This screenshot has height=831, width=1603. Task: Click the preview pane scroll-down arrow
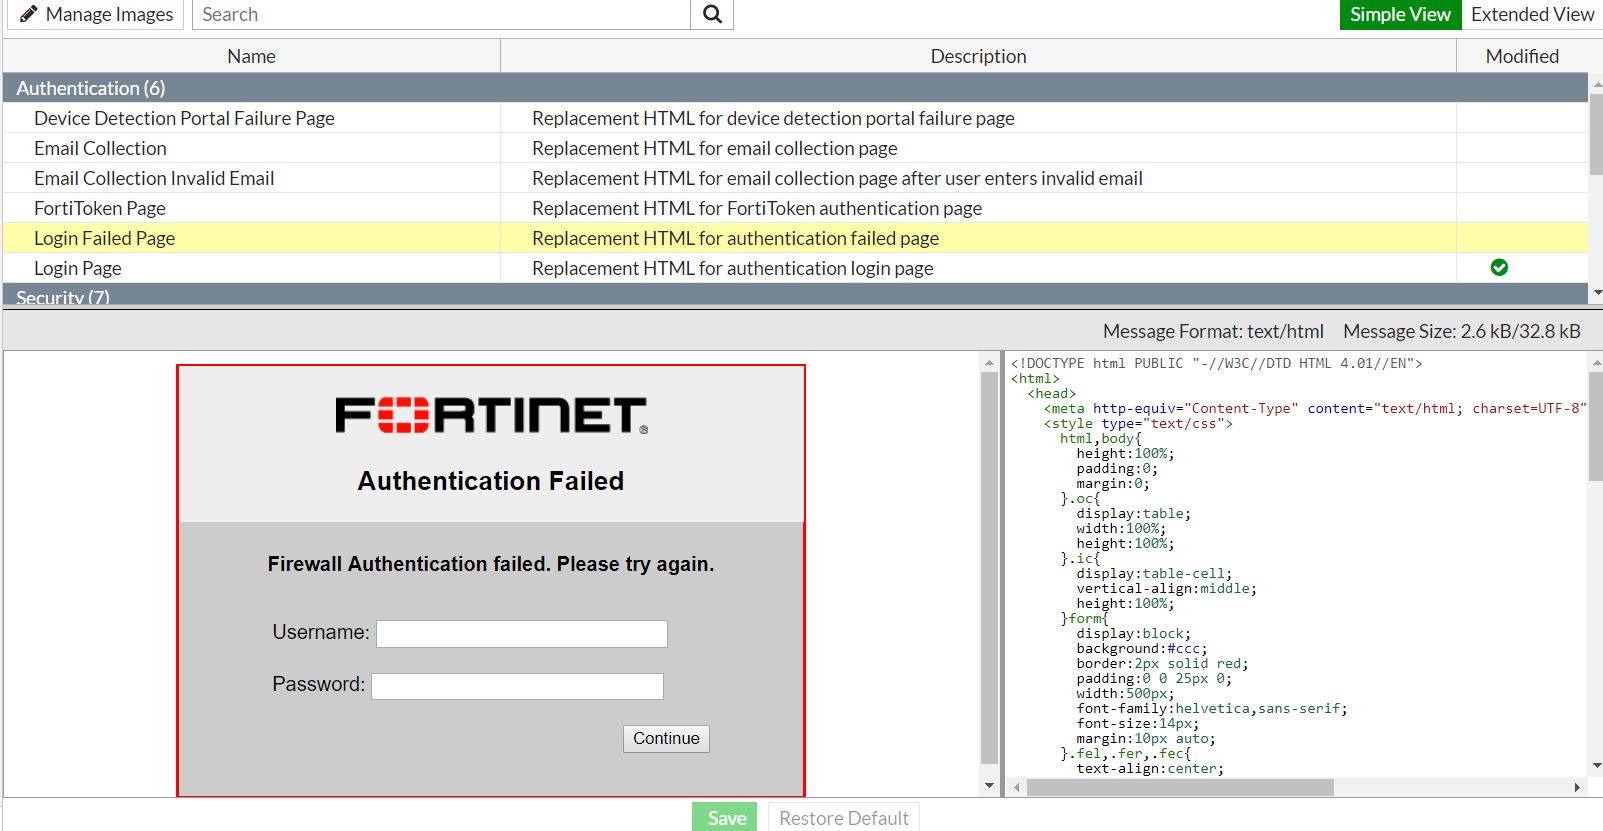[990, 786]
